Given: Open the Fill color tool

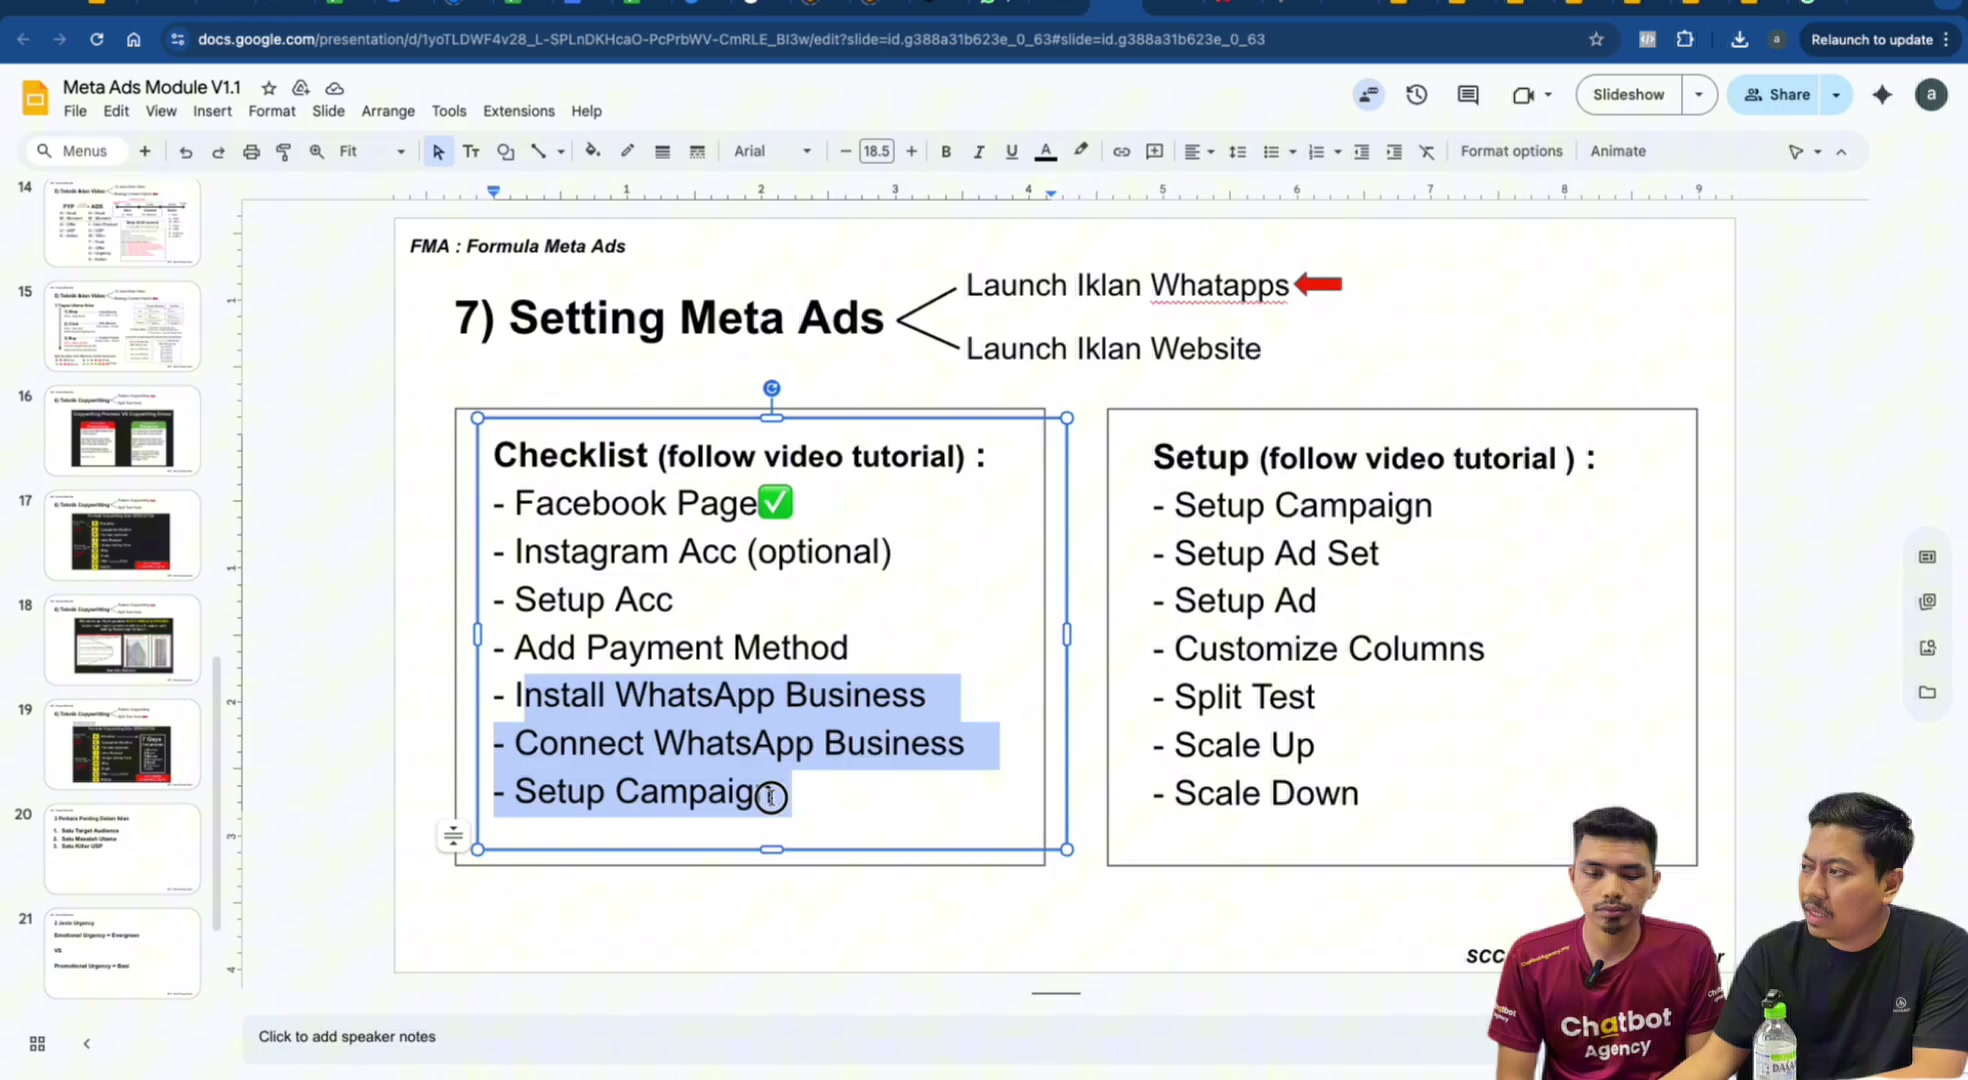Looking at the screenshot, I should pyautogui.click(x=593, y=152).
